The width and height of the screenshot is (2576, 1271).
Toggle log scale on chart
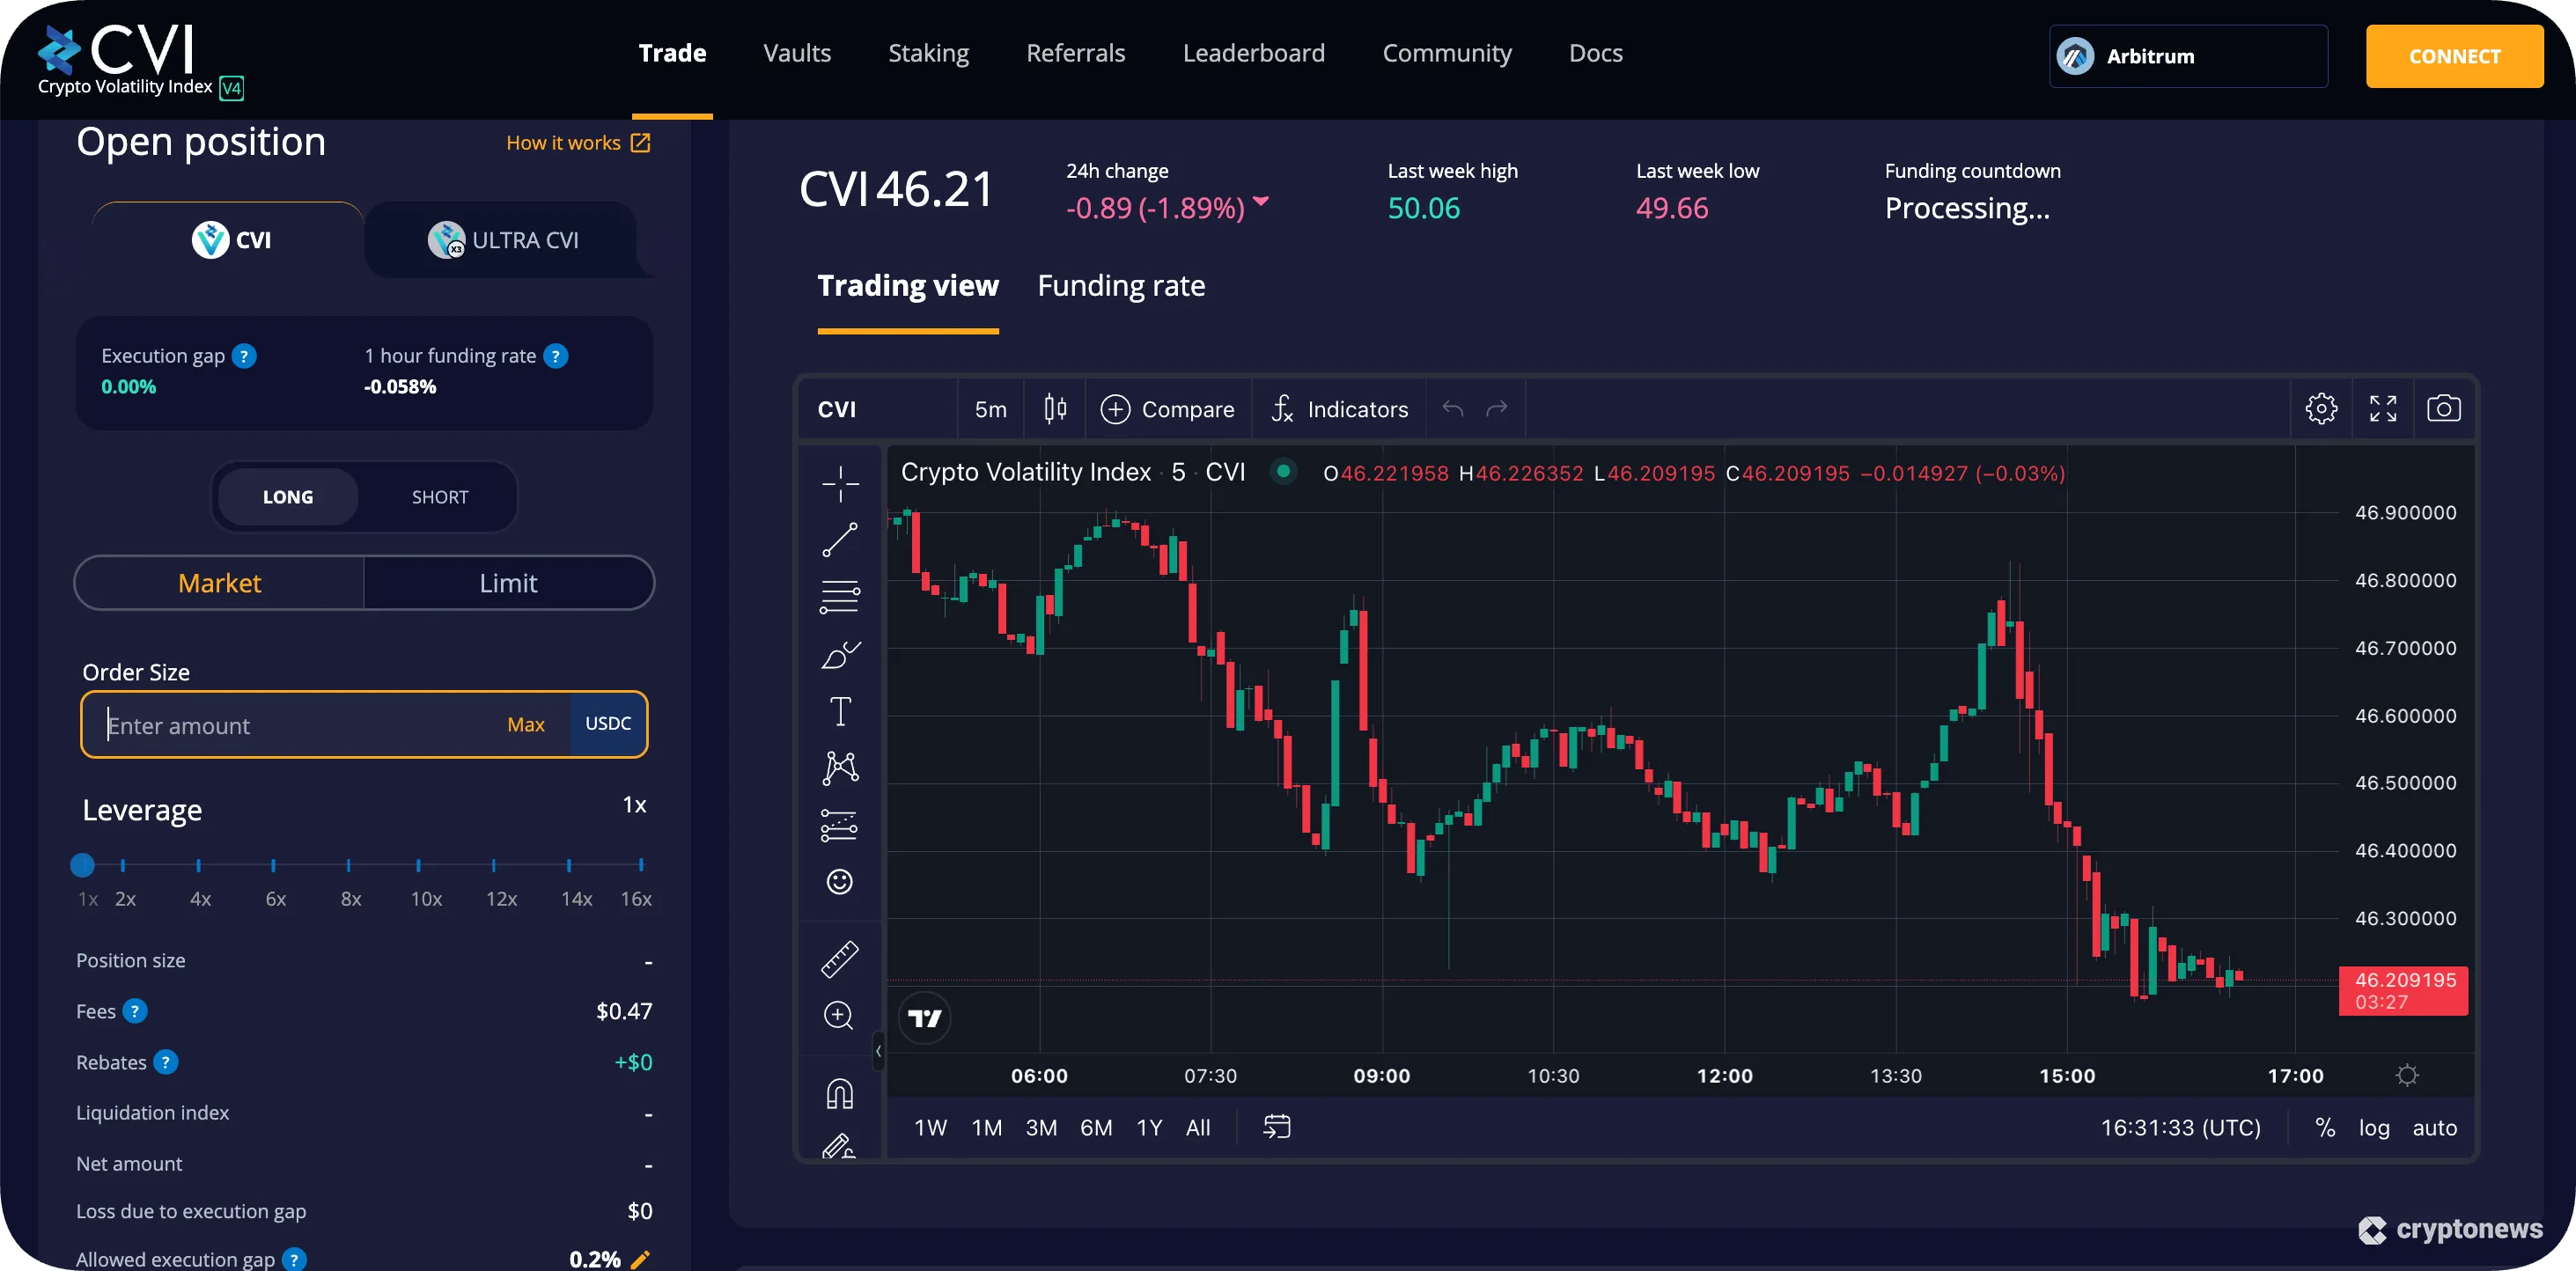(x=2374, y=1127)
